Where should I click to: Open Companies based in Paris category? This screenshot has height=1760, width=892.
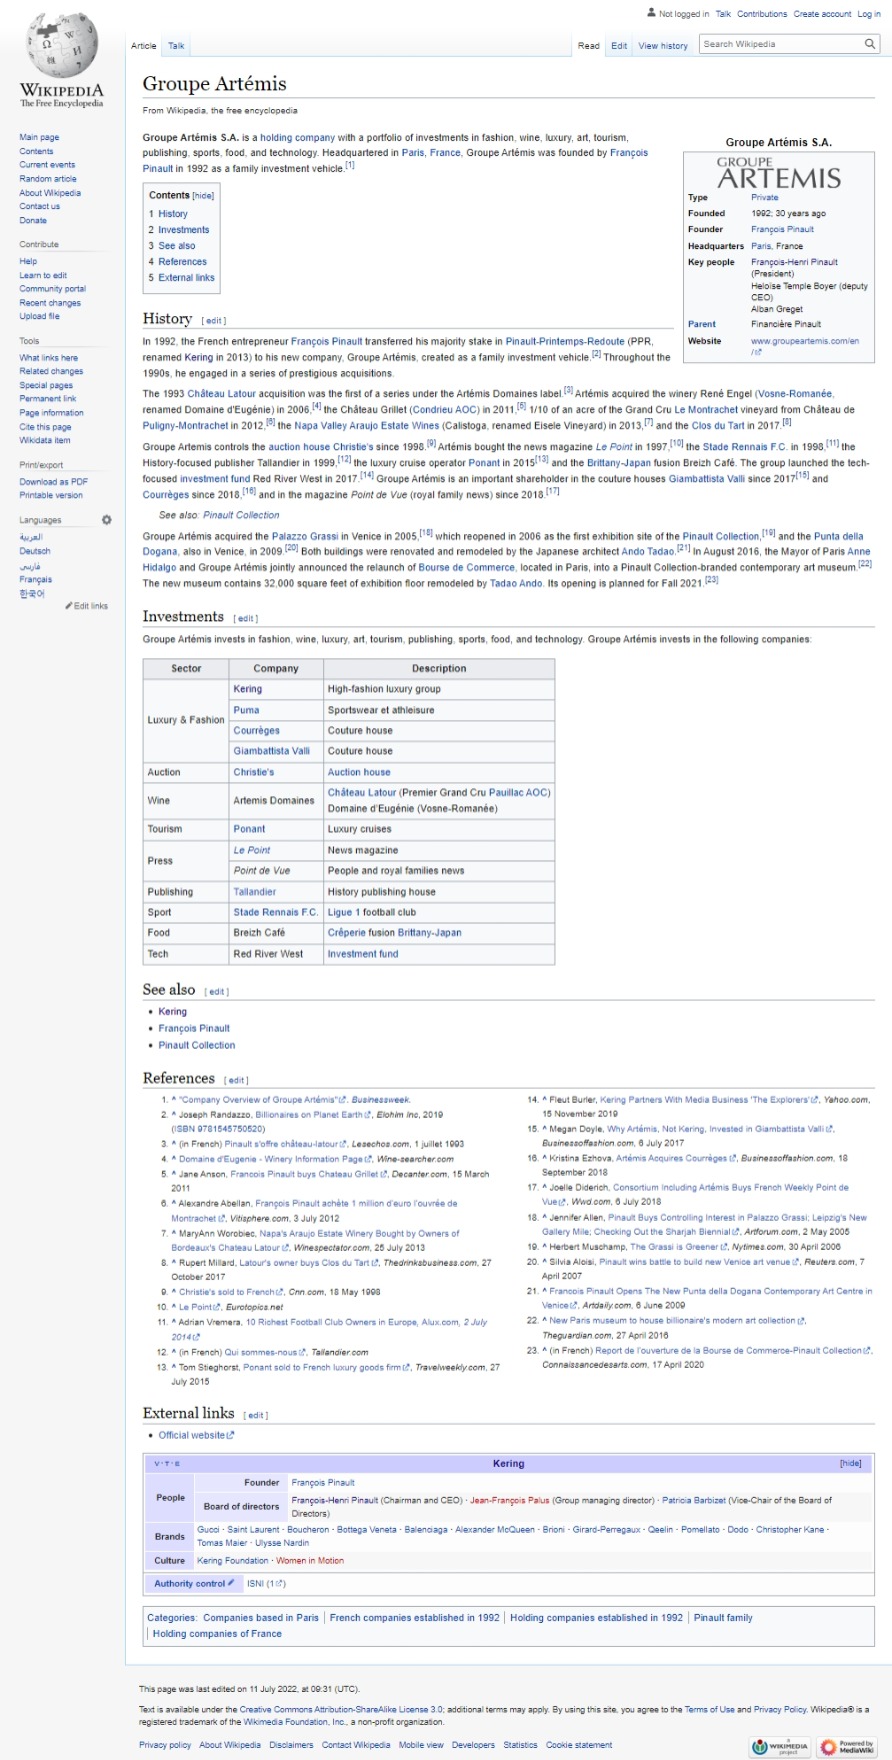point(261,1618)
